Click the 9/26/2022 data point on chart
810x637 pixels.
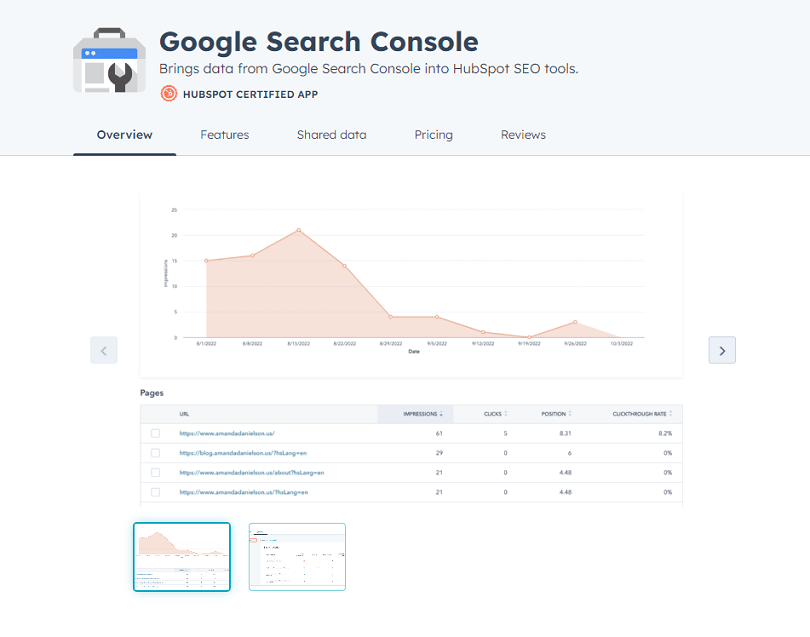pyautogui.click(x=575, y=322)
